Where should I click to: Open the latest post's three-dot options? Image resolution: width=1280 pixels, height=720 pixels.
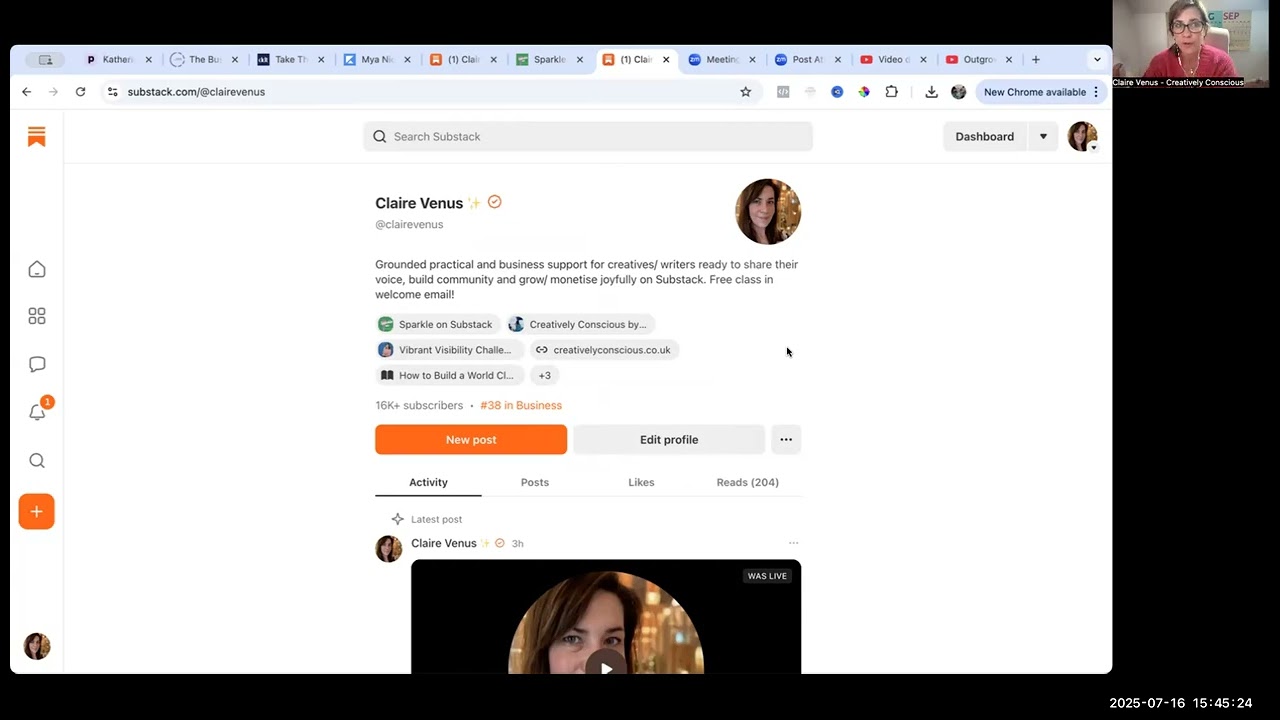click(x=793, y=544)
